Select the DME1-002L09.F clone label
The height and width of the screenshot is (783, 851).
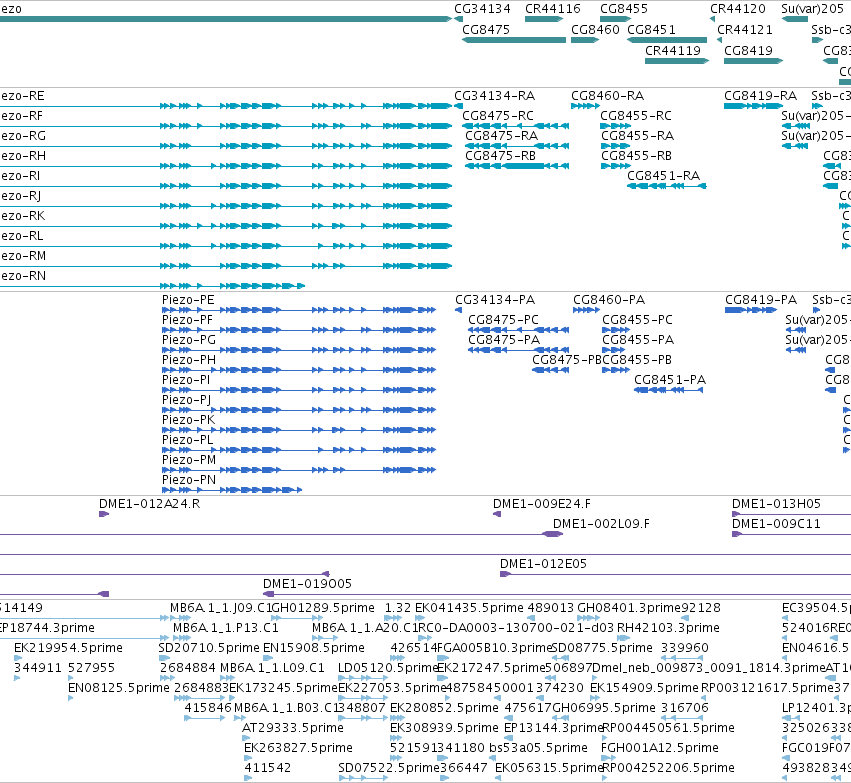pos(601,524)
